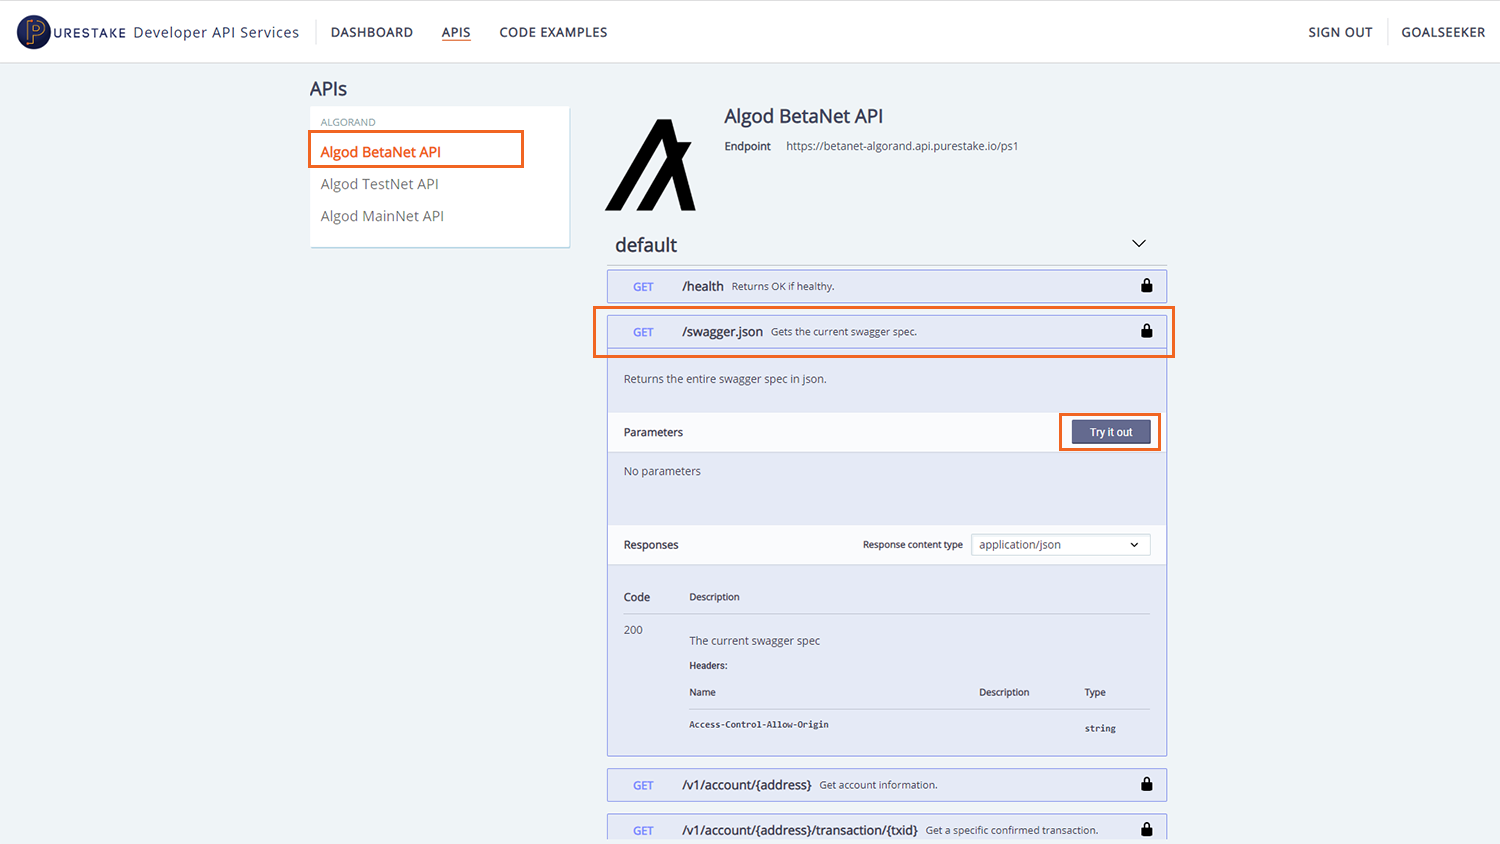The image size is (1500, 844).
Task: Collapse the default section using its chevron
Action: (x=1138, y=243)
